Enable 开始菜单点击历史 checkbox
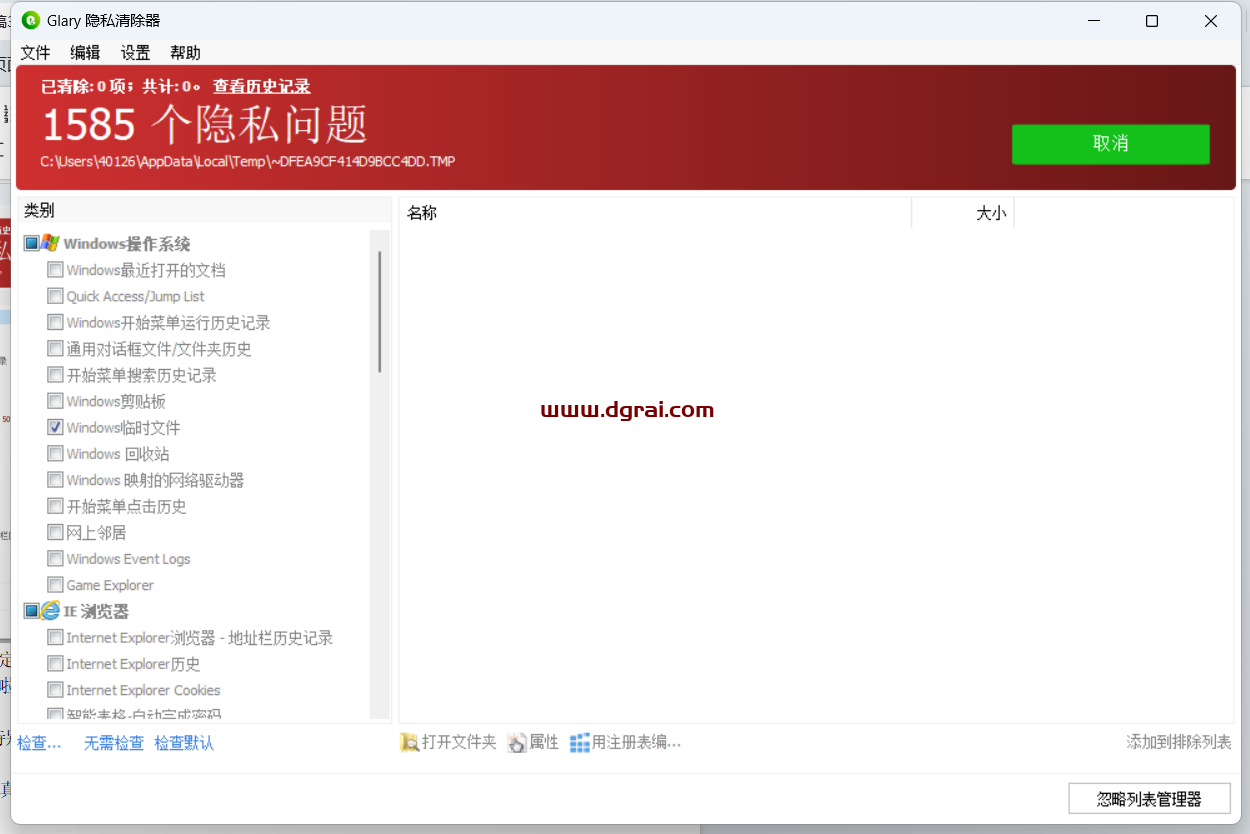 click(55, 506)
